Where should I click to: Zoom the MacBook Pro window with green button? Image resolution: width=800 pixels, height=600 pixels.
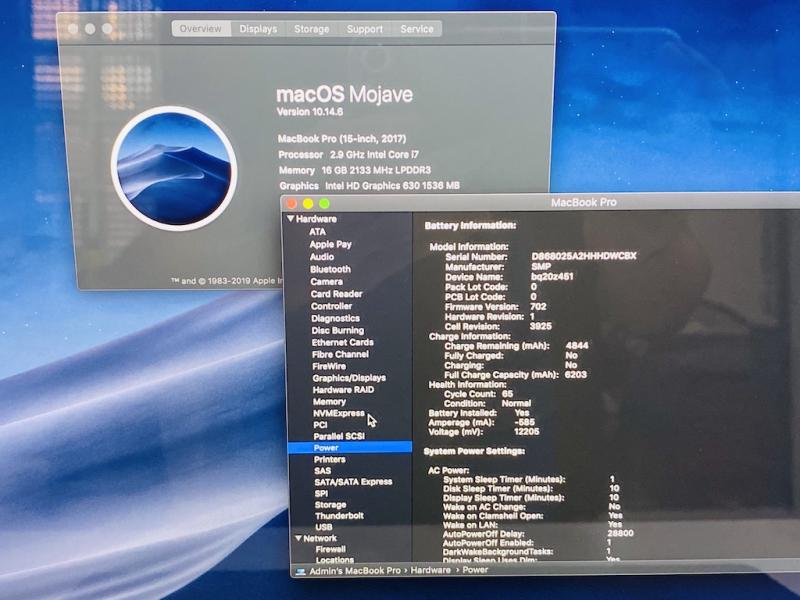click(x=324, y=204)
